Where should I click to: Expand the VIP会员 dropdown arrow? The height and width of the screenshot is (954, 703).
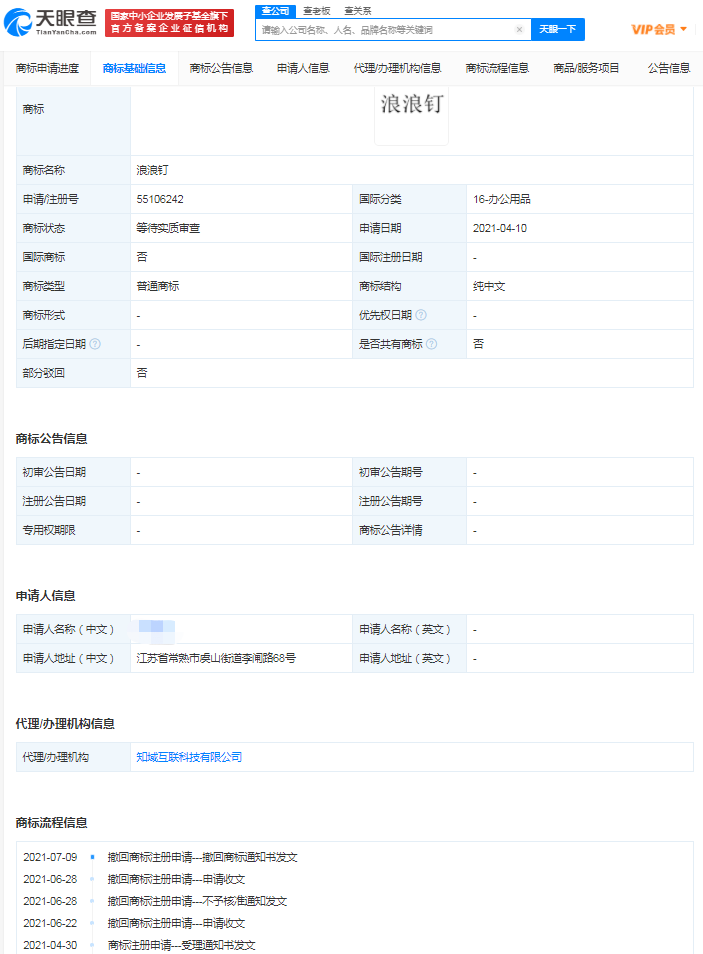click(x=684, y=29)
